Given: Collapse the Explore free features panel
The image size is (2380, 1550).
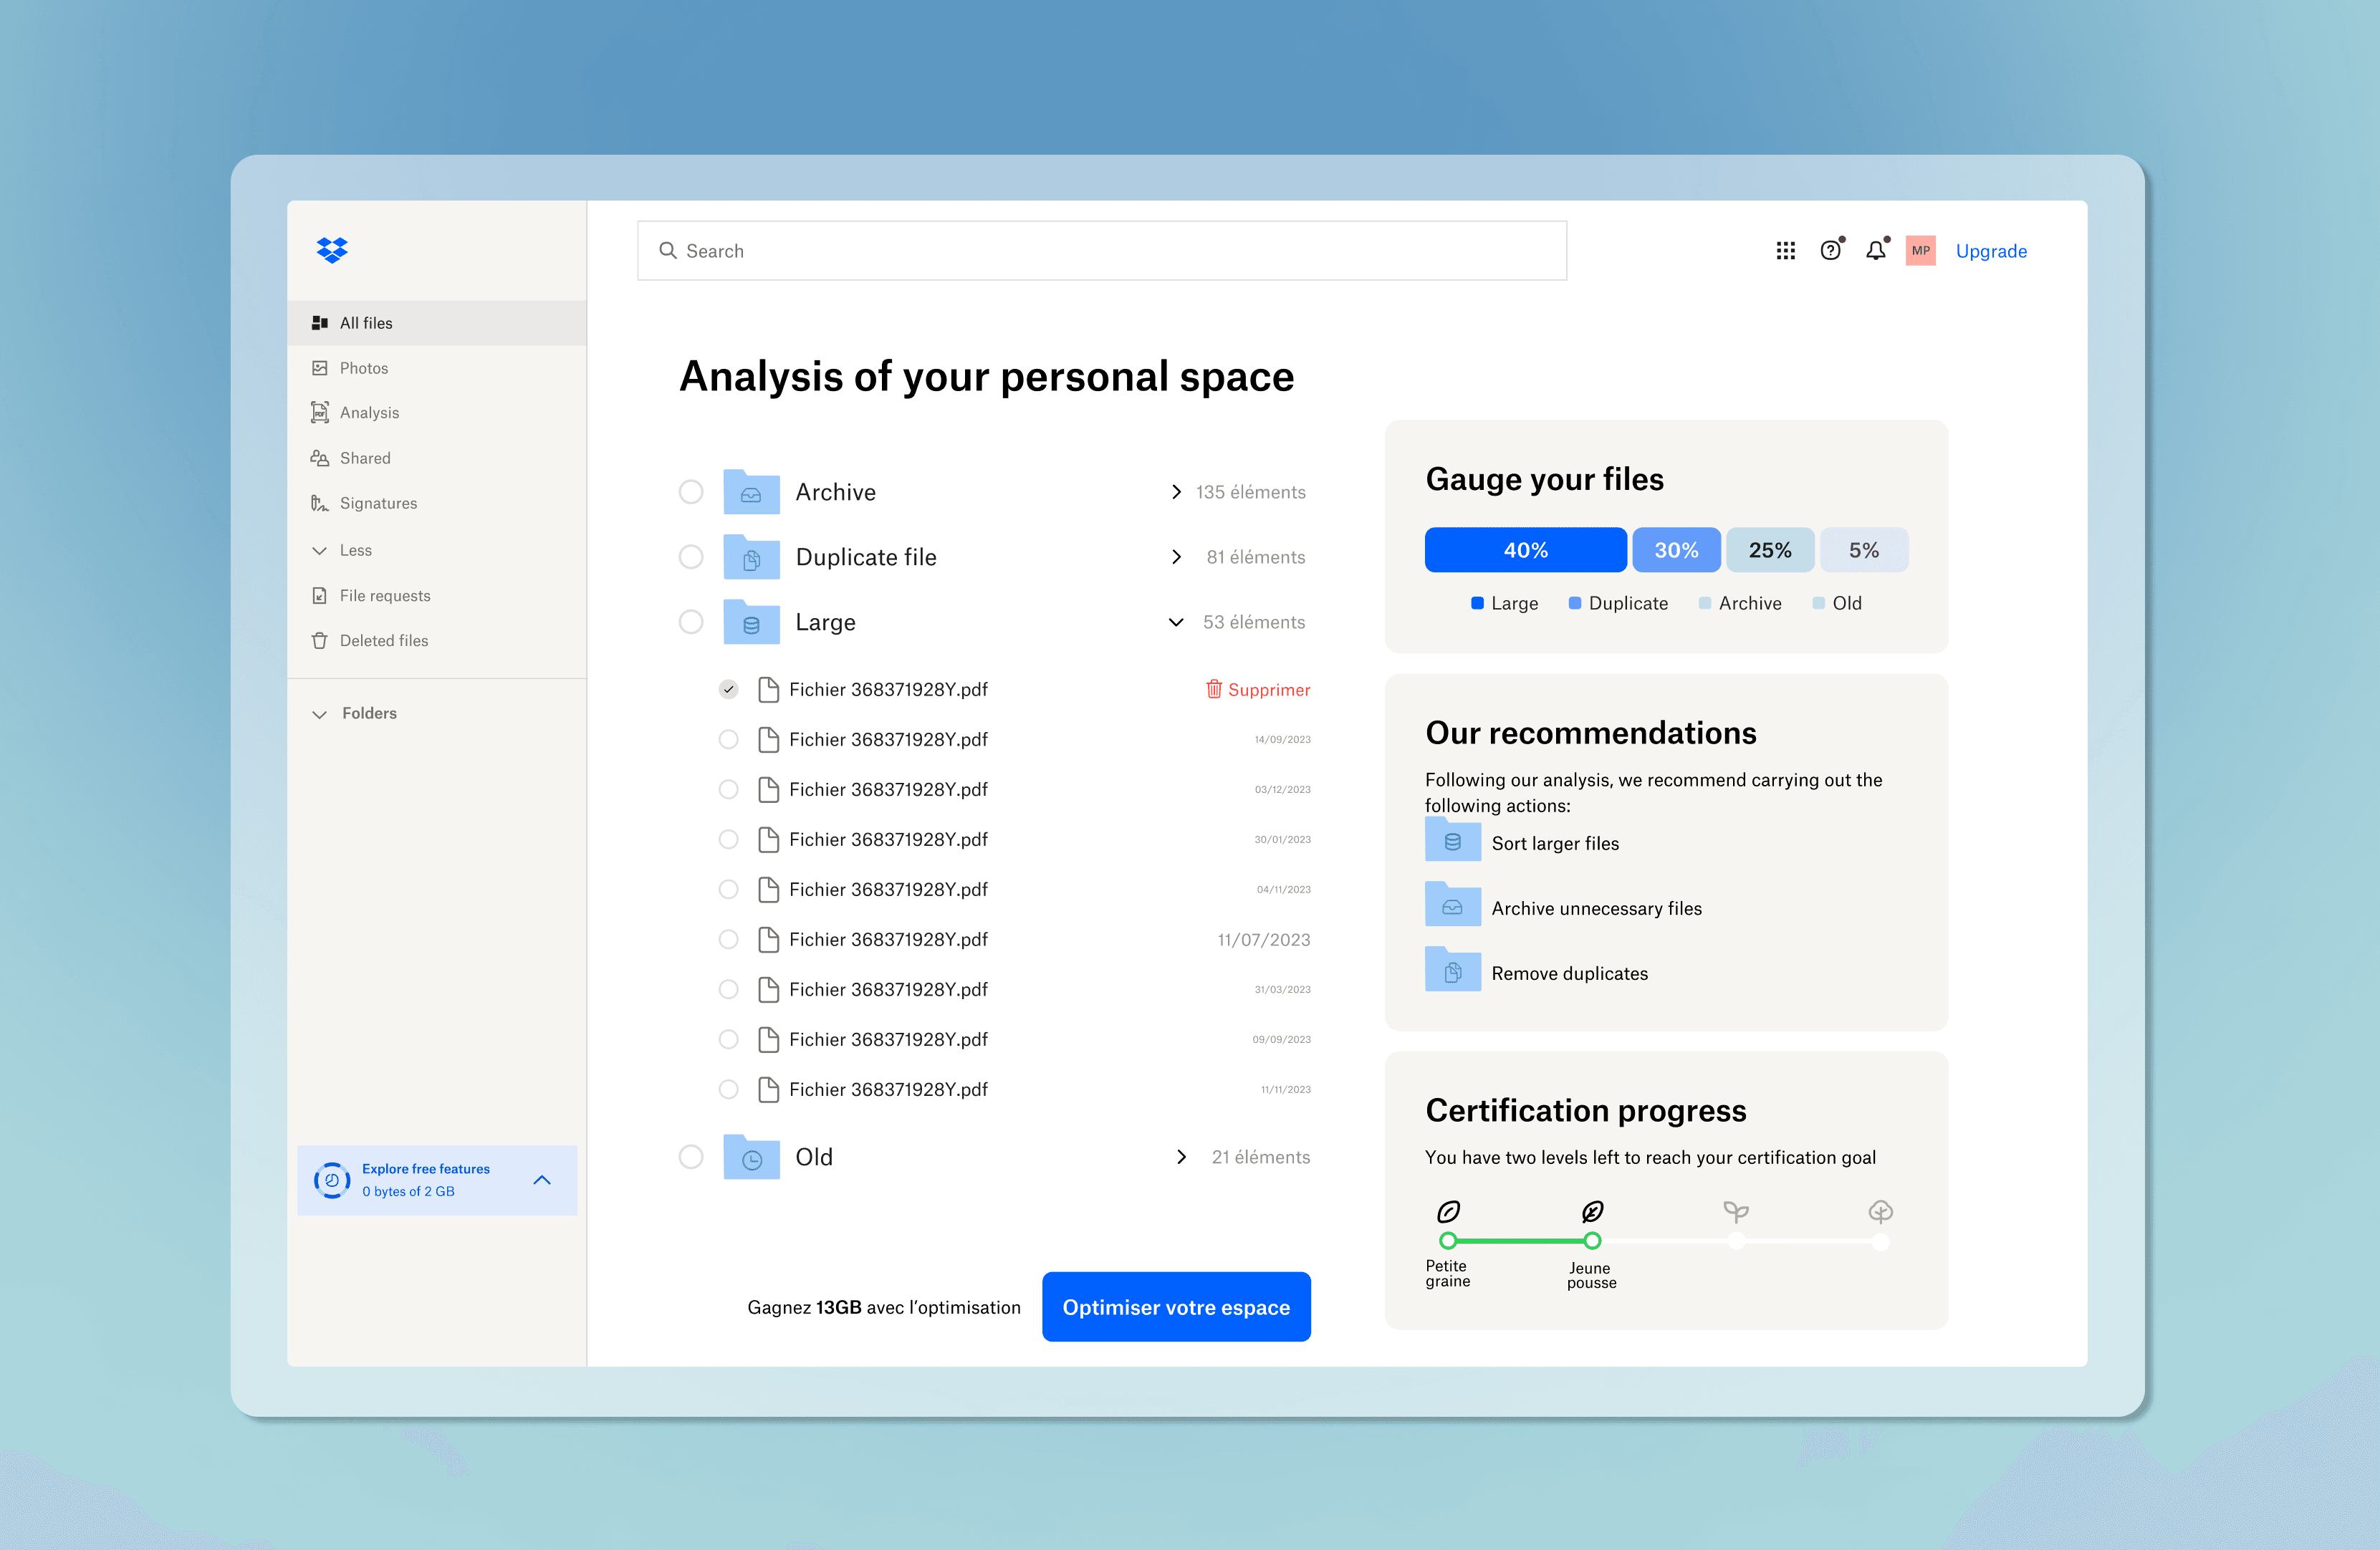Looking at the screenshot, I should [x=542, y=1180].
